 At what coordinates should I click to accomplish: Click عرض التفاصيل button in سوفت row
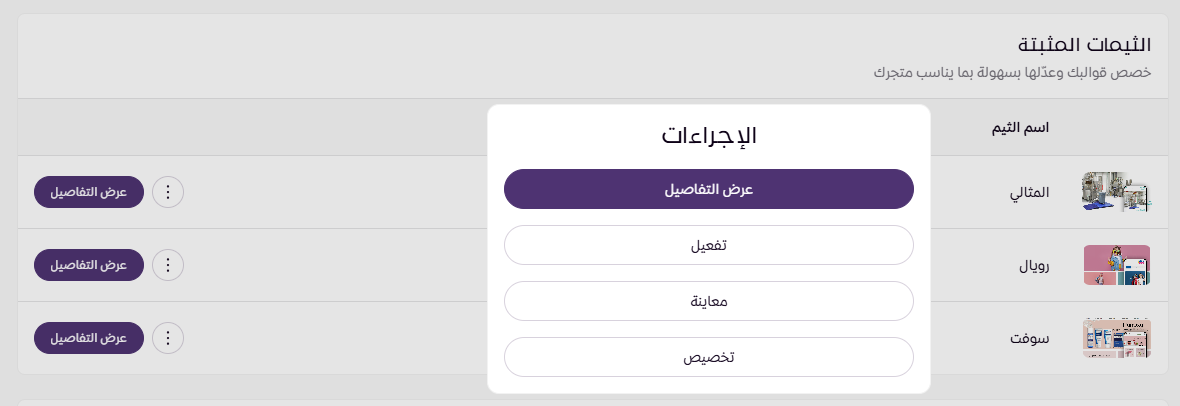89,338
